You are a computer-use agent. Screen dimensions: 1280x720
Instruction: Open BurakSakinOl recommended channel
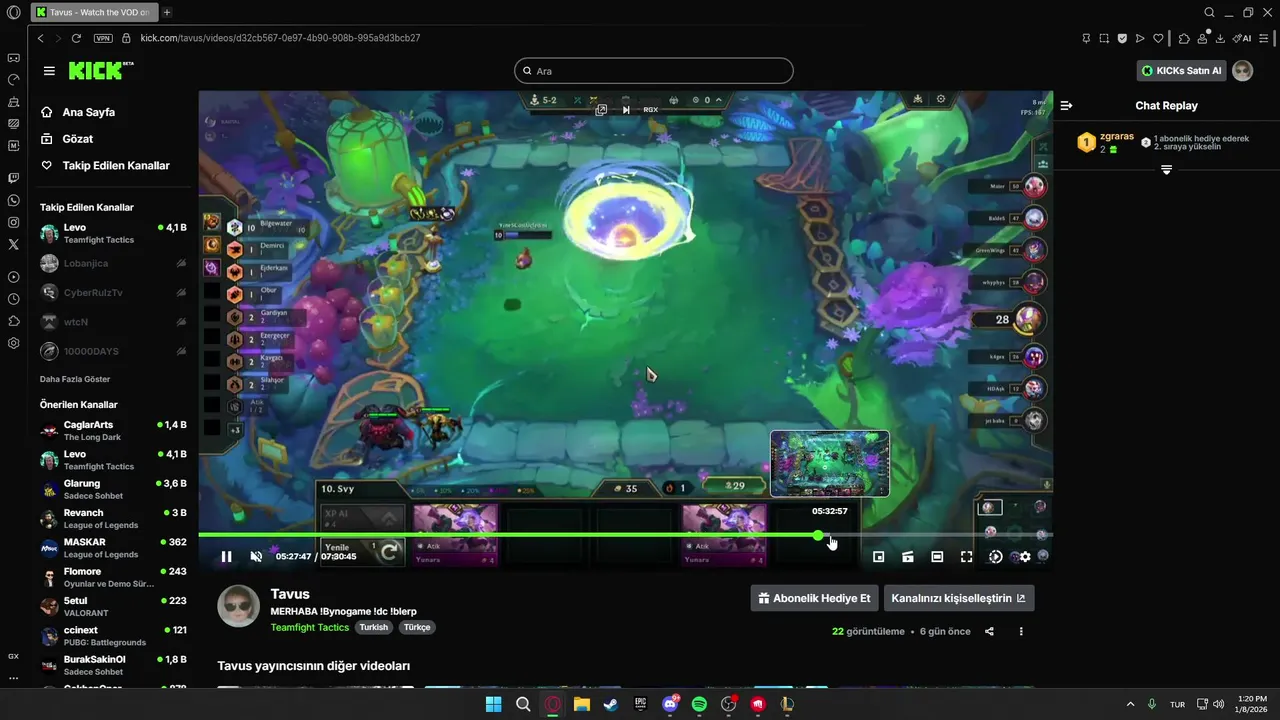tap(113, 665)
